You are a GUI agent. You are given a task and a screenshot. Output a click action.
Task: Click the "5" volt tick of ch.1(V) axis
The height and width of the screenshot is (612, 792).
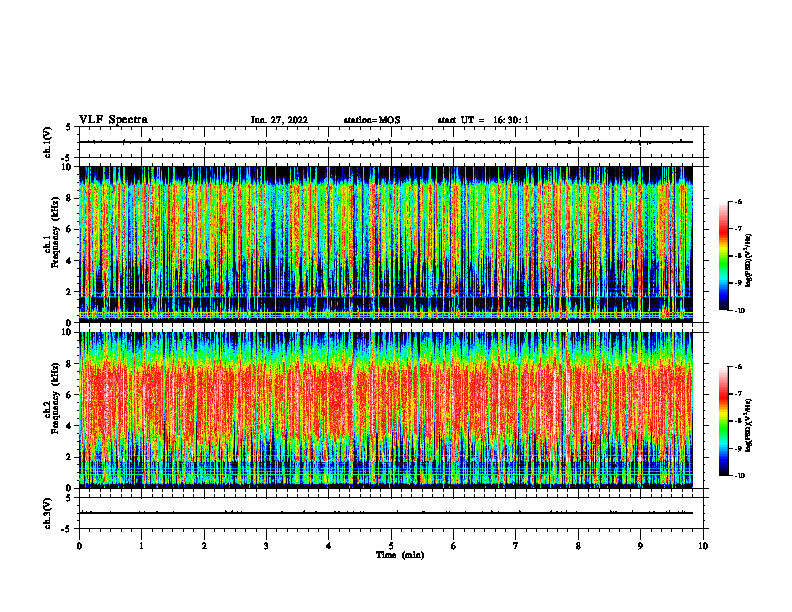coord(69,127)
